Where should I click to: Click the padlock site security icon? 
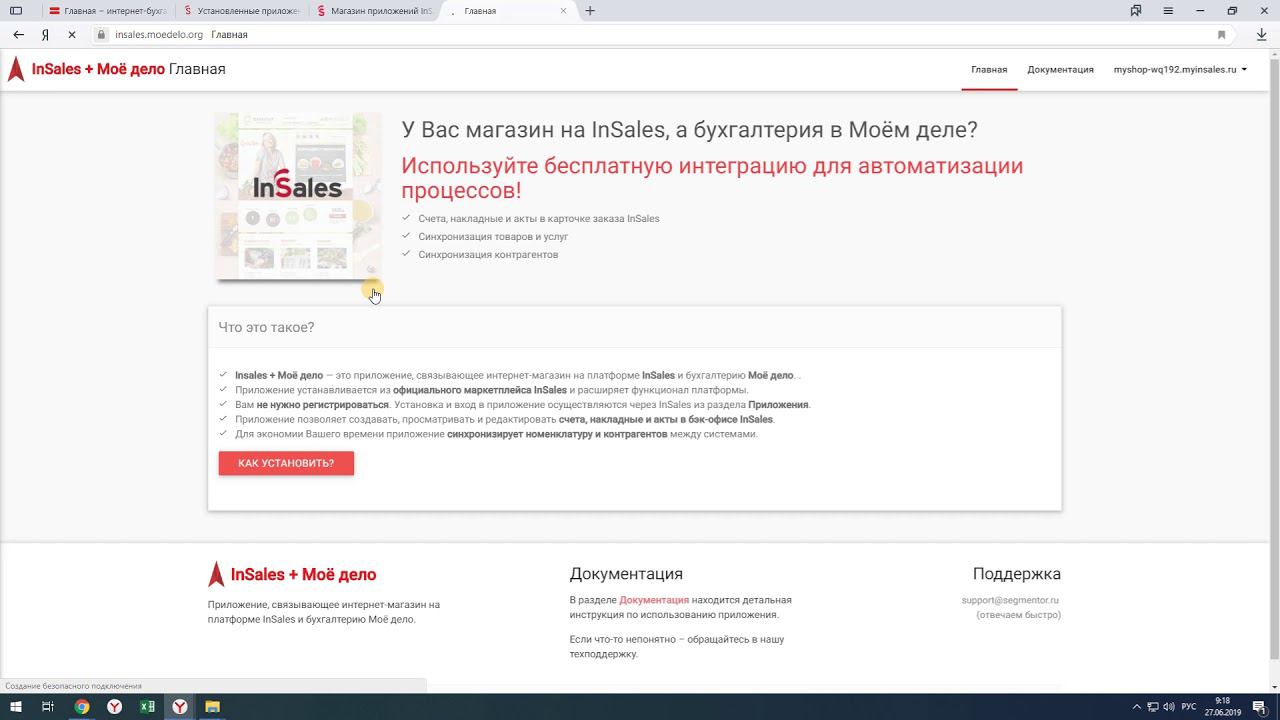pos(101,34)
